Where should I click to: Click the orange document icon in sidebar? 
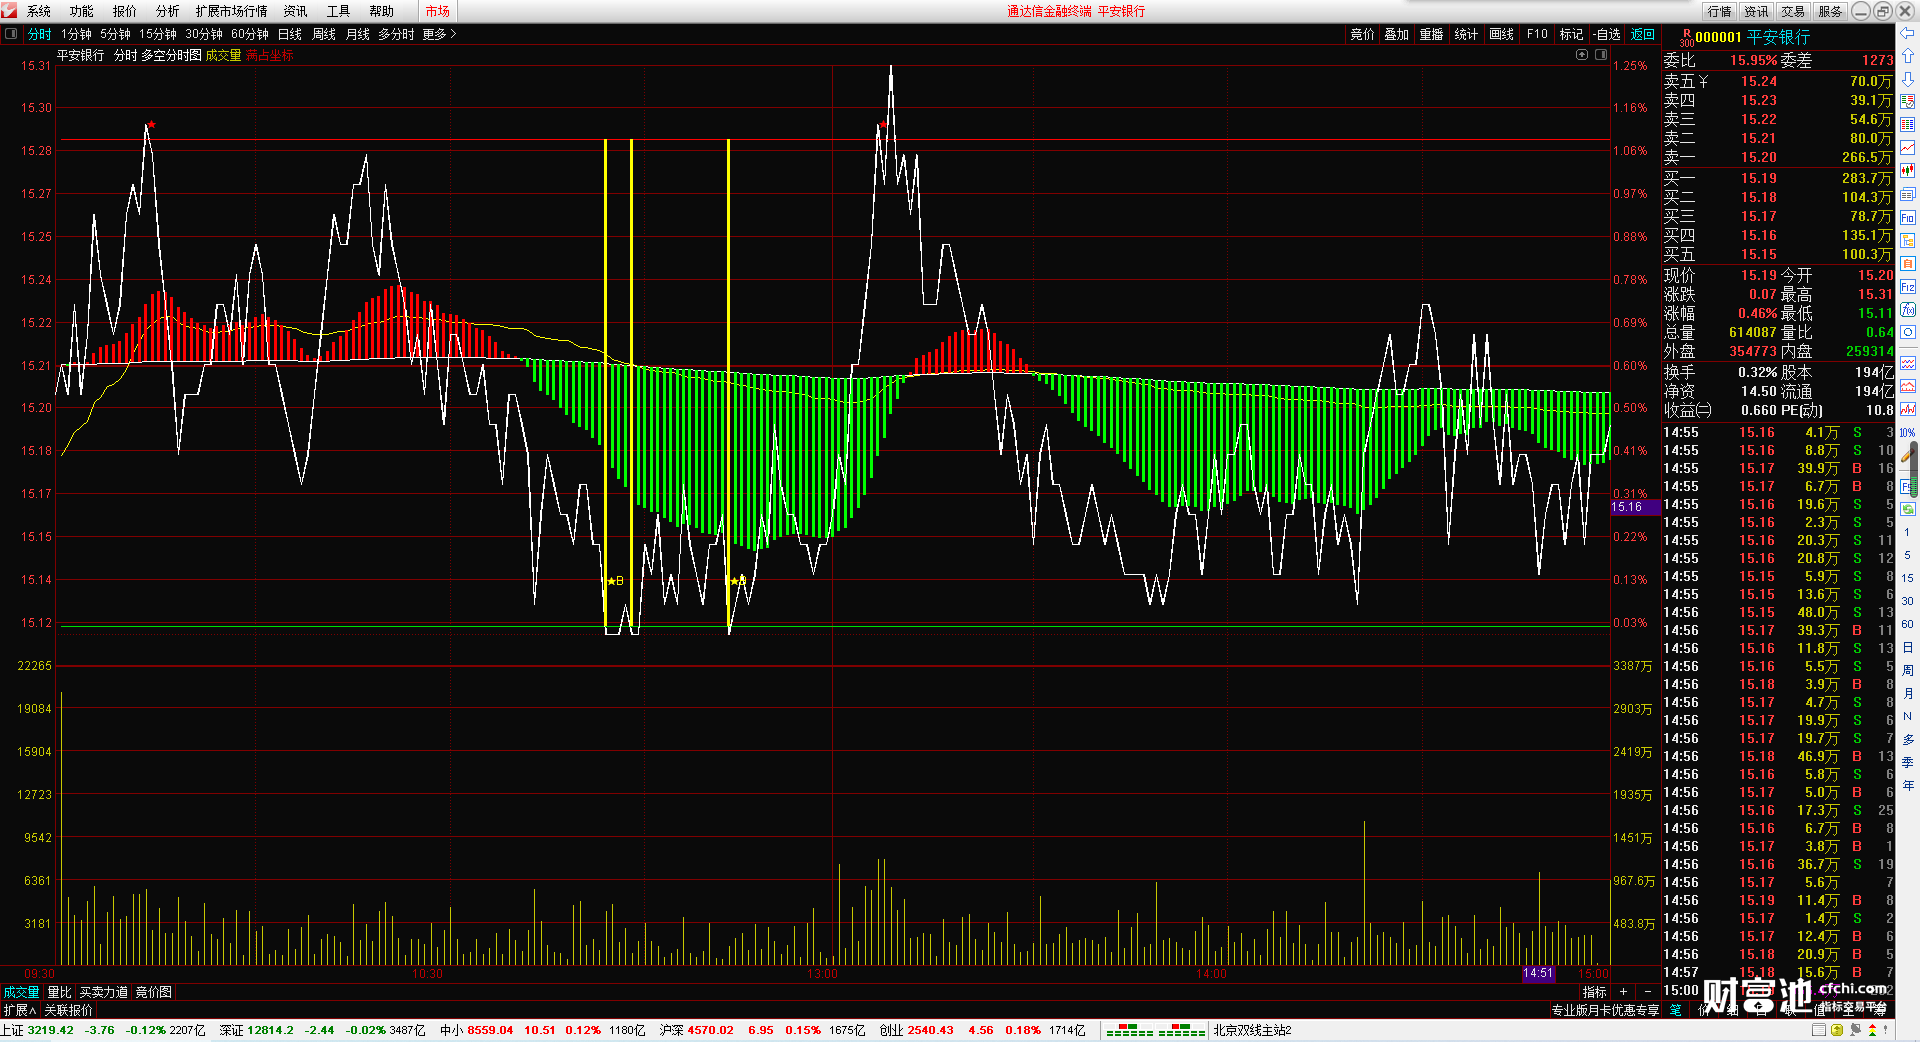pos(1908,264)
